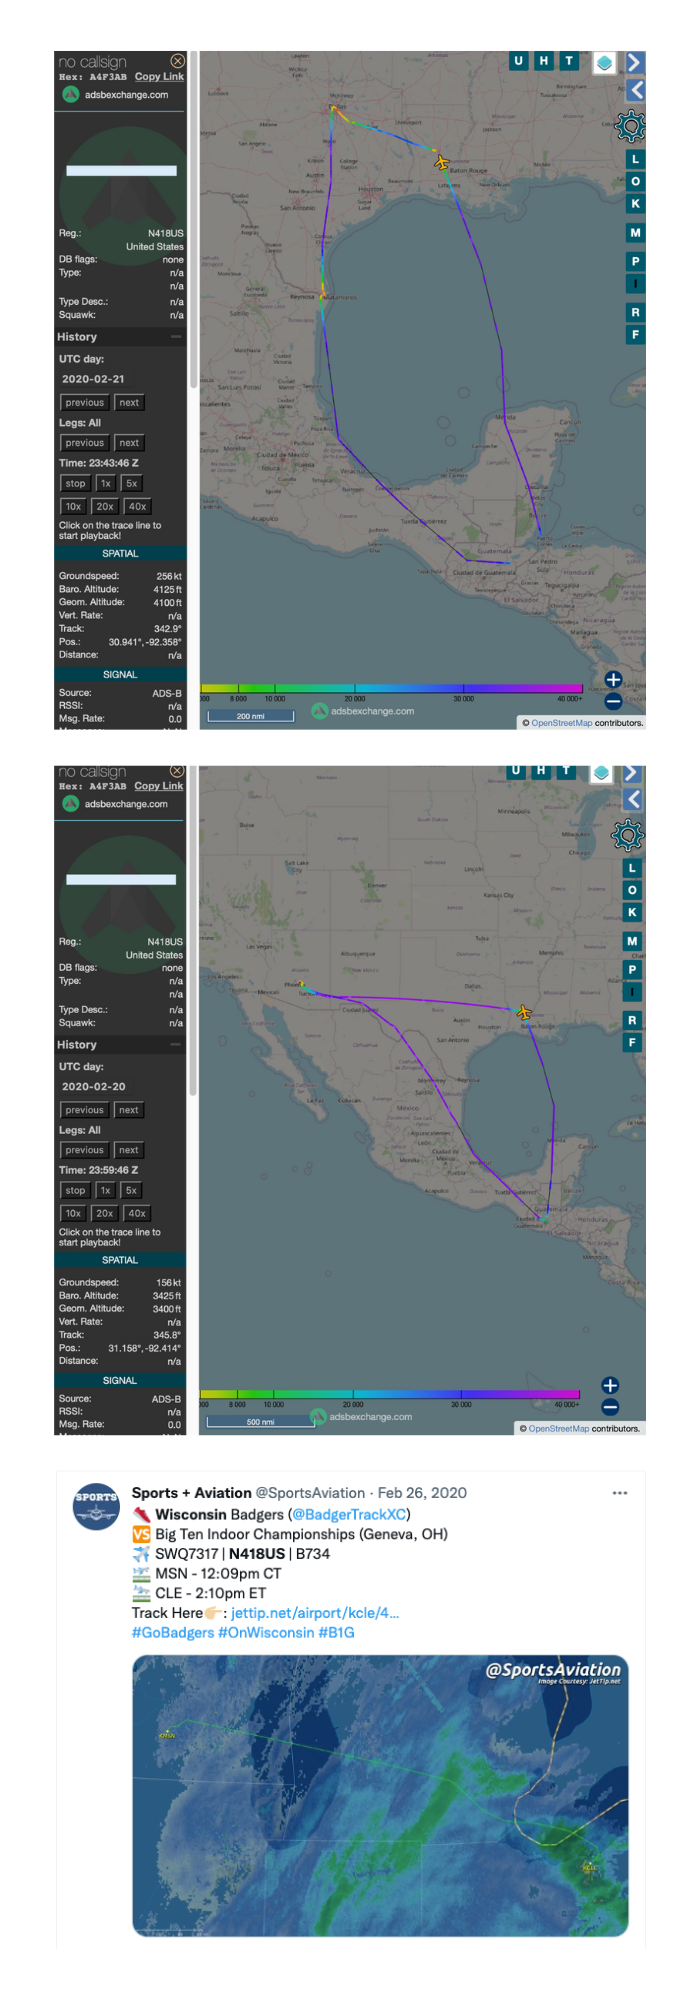This screenshot has width=700, height=2000.
Task: Select next leg in the 2020-02-20 panel
Action: coord(129,1150)
